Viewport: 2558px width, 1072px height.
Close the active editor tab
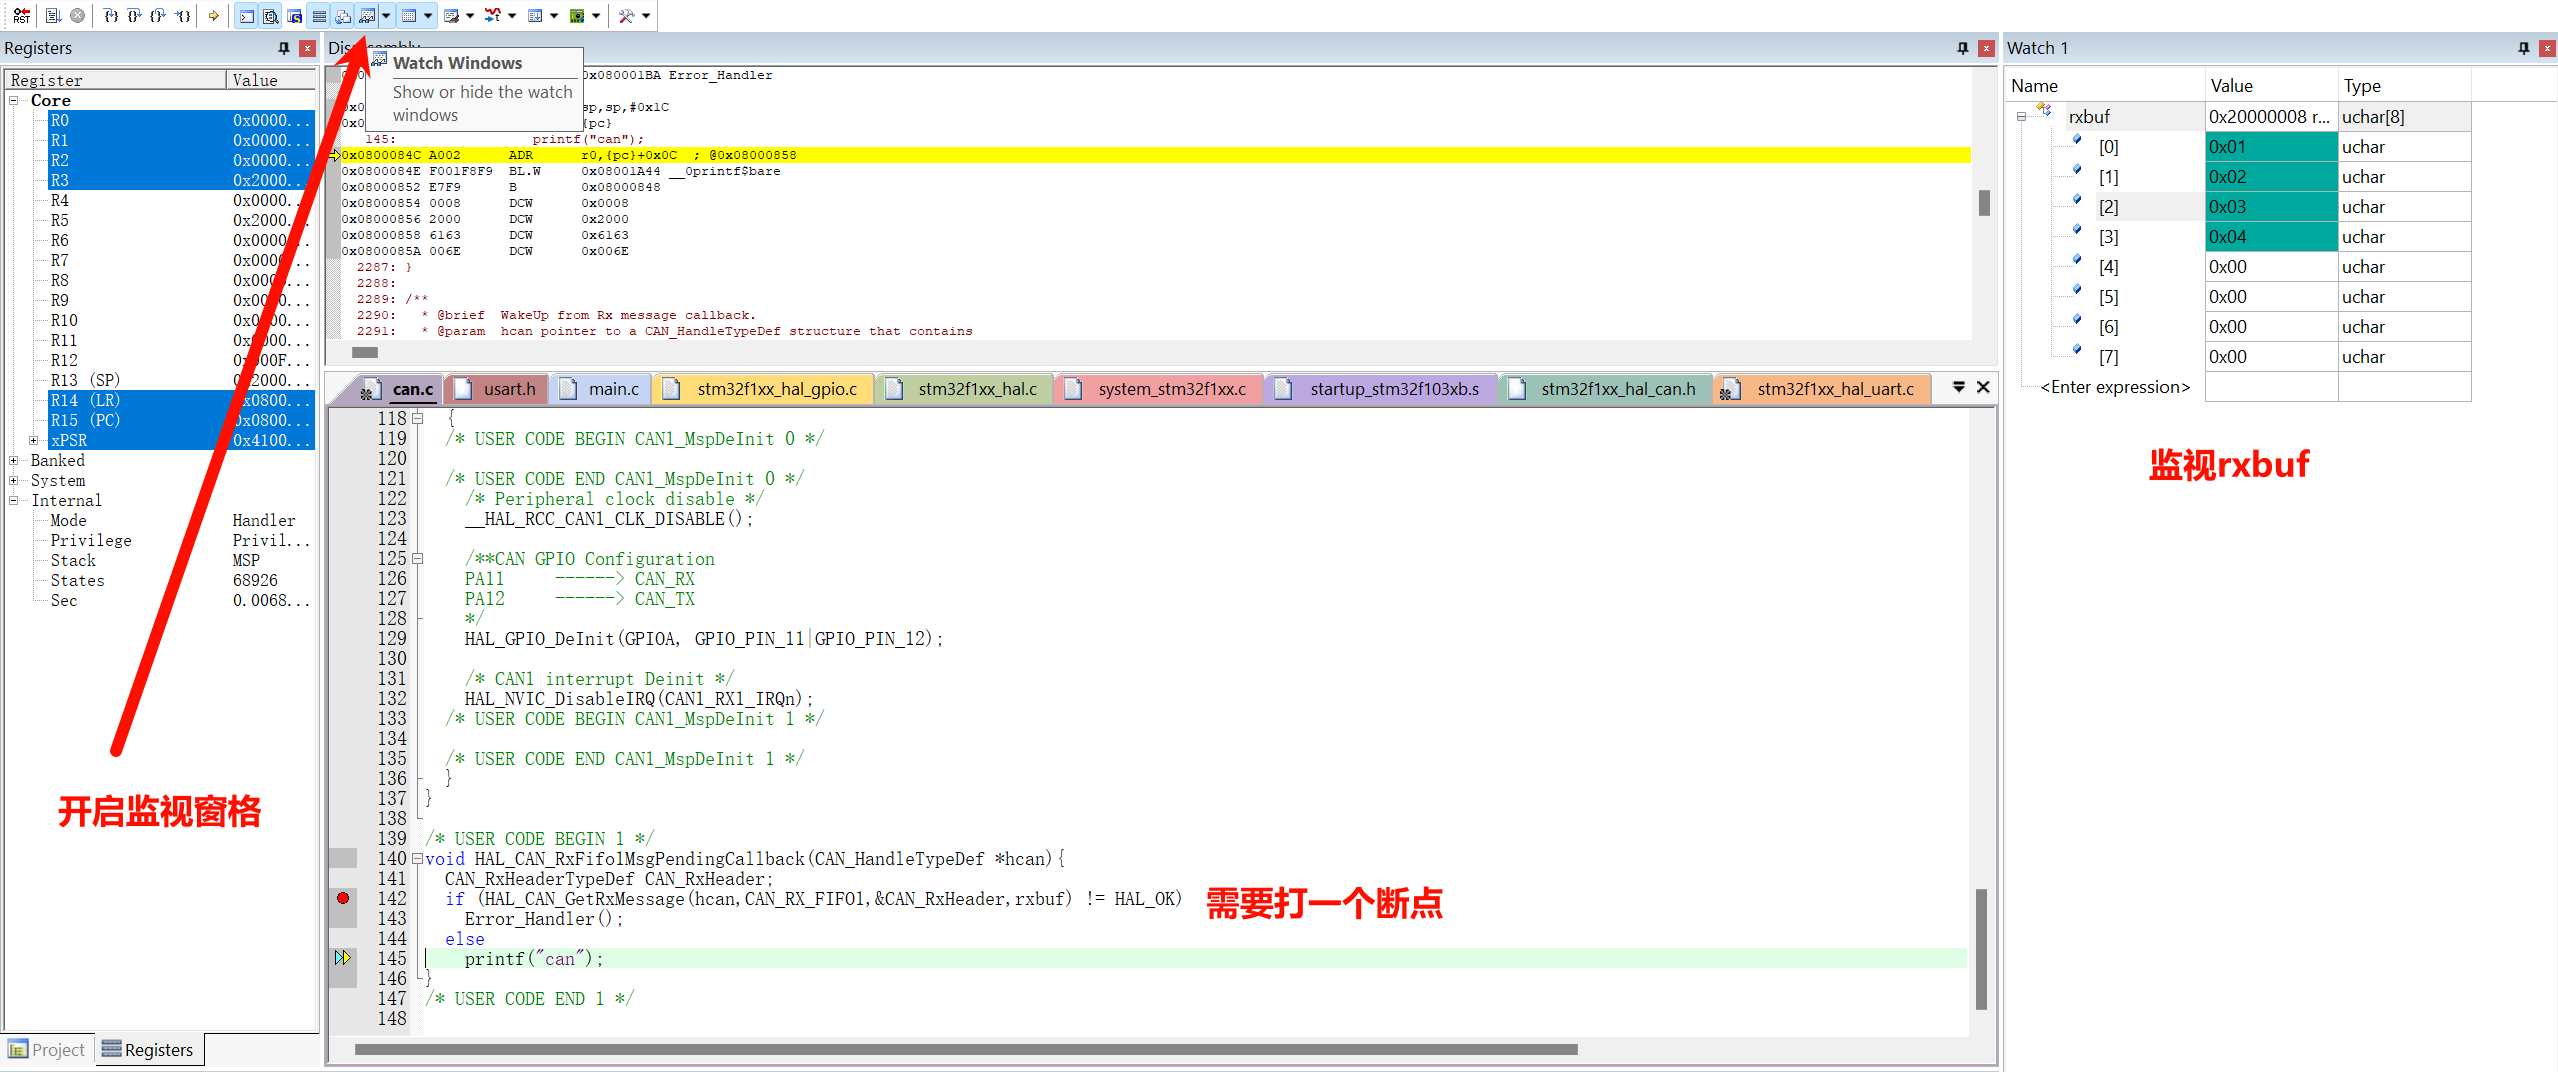(1983, 387)
